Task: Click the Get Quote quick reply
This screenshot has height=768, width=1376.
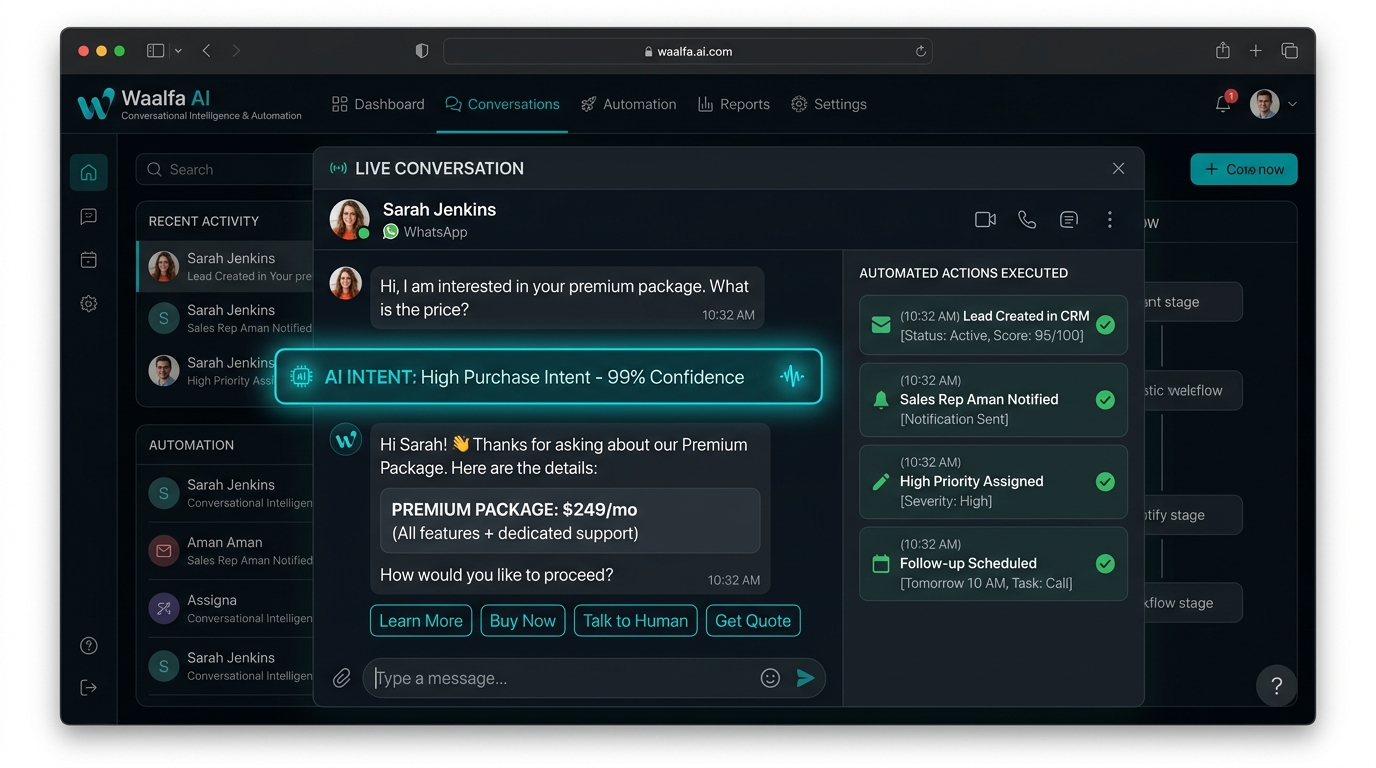Action: 753,621
